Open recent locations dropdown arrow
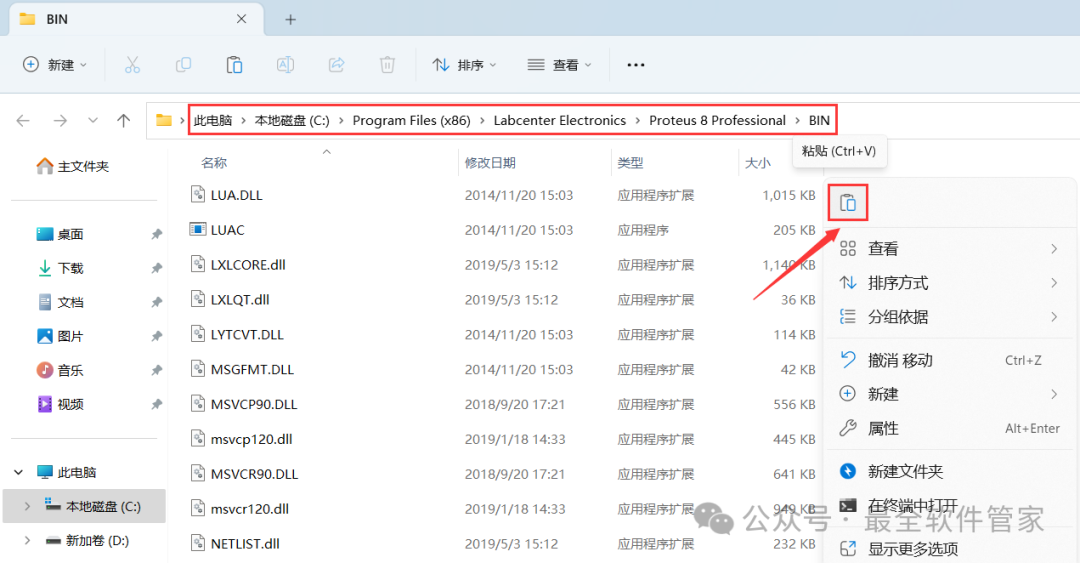1080x563 pixels. (x=93, y=121)
